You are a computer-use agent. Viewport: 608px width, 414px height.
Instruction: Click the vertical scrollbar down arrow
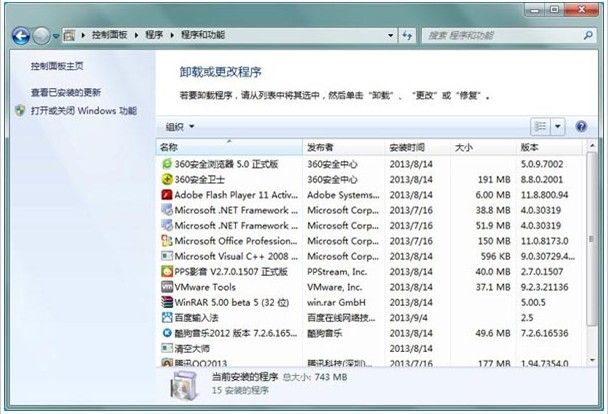tap(592, 360)
